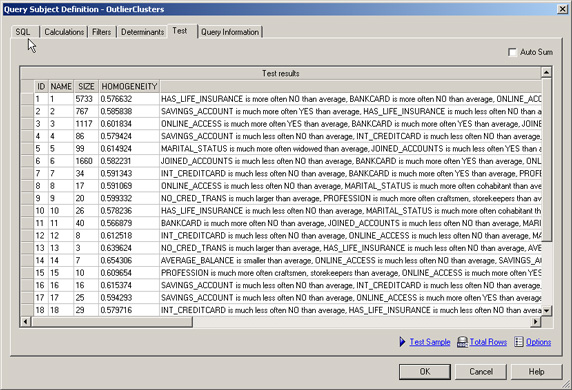Screen dimensions: 572x390
Task: Switch to the SQL tab
Action: pos(23,32)
